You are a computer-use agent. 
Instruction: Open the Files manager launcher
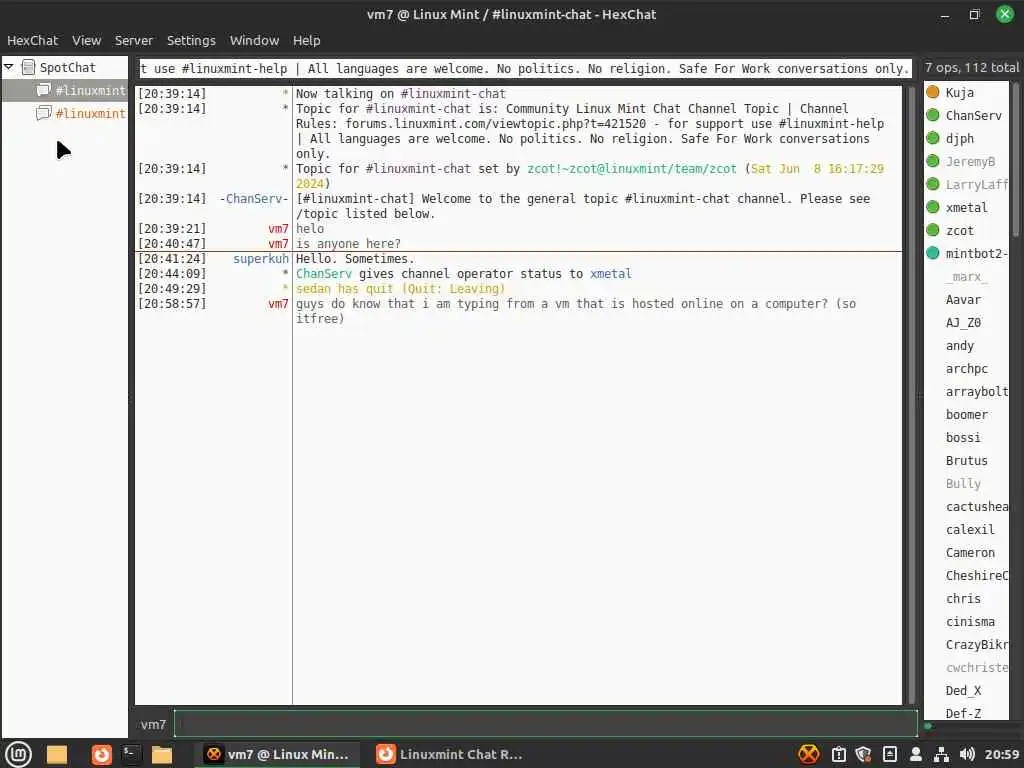(x=161, y=754)
